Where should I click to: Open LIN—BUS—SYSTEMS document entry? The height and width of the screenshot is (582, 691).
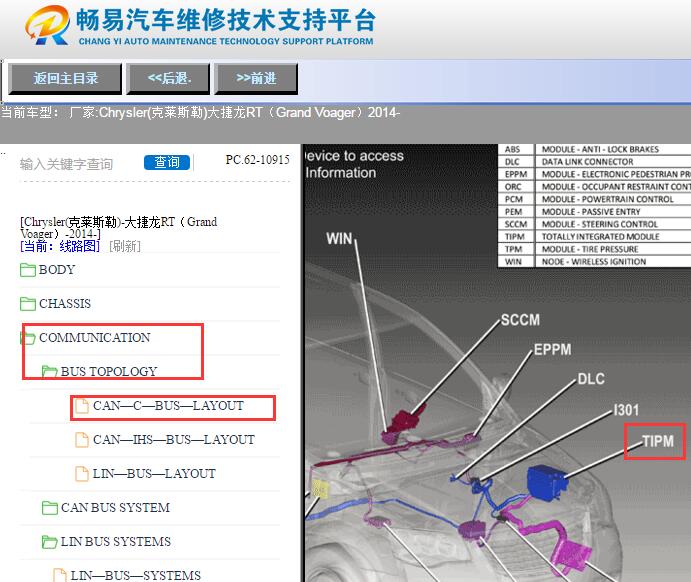pyautogui.click(x=135, y=575)
